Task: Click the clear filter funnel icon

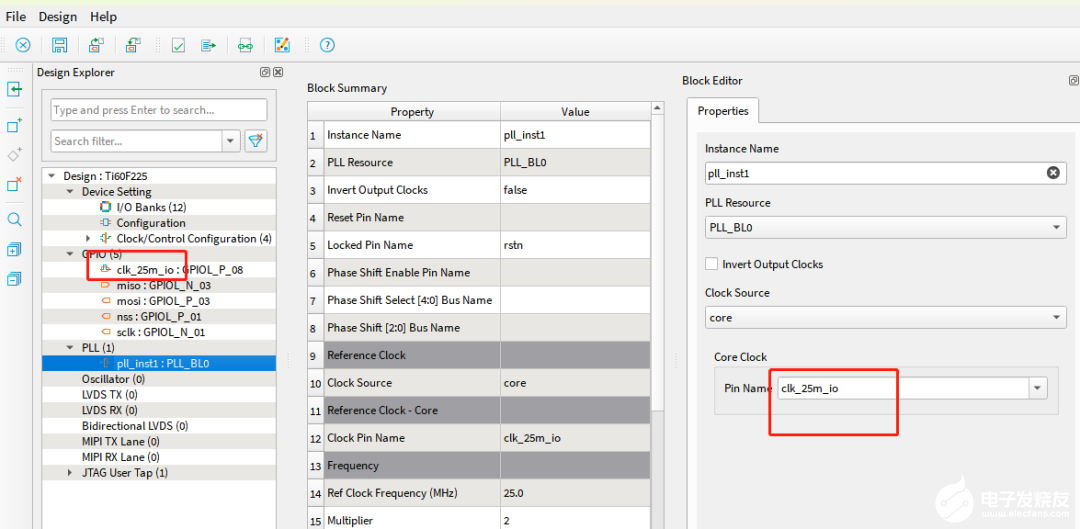Action: [256, 141]
